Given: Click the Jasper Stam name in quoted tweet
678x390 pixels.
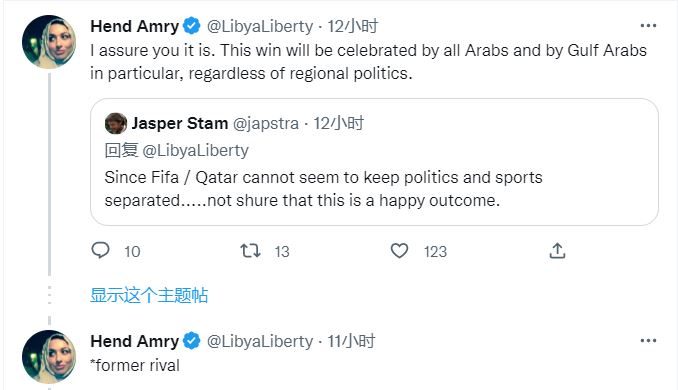Looking at the screenshot, I should coord(180,123).
